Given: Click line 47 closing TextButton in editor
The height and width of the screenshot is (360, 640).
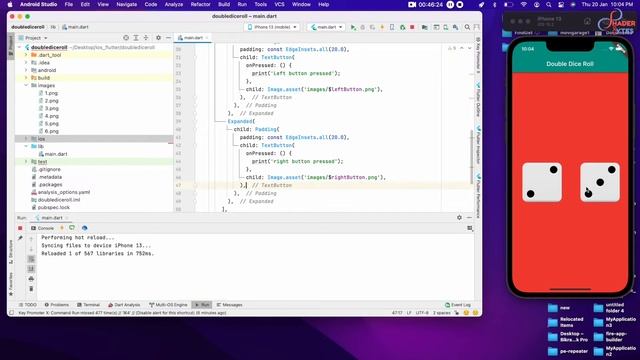Looking at the screenshot, I should click(266, 185).
